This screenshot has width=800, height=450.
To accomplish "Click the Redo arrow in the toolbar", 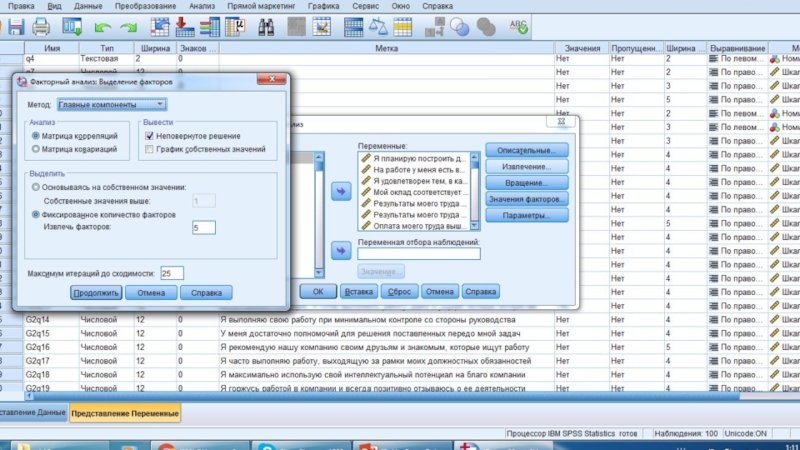I will point(128,26).
